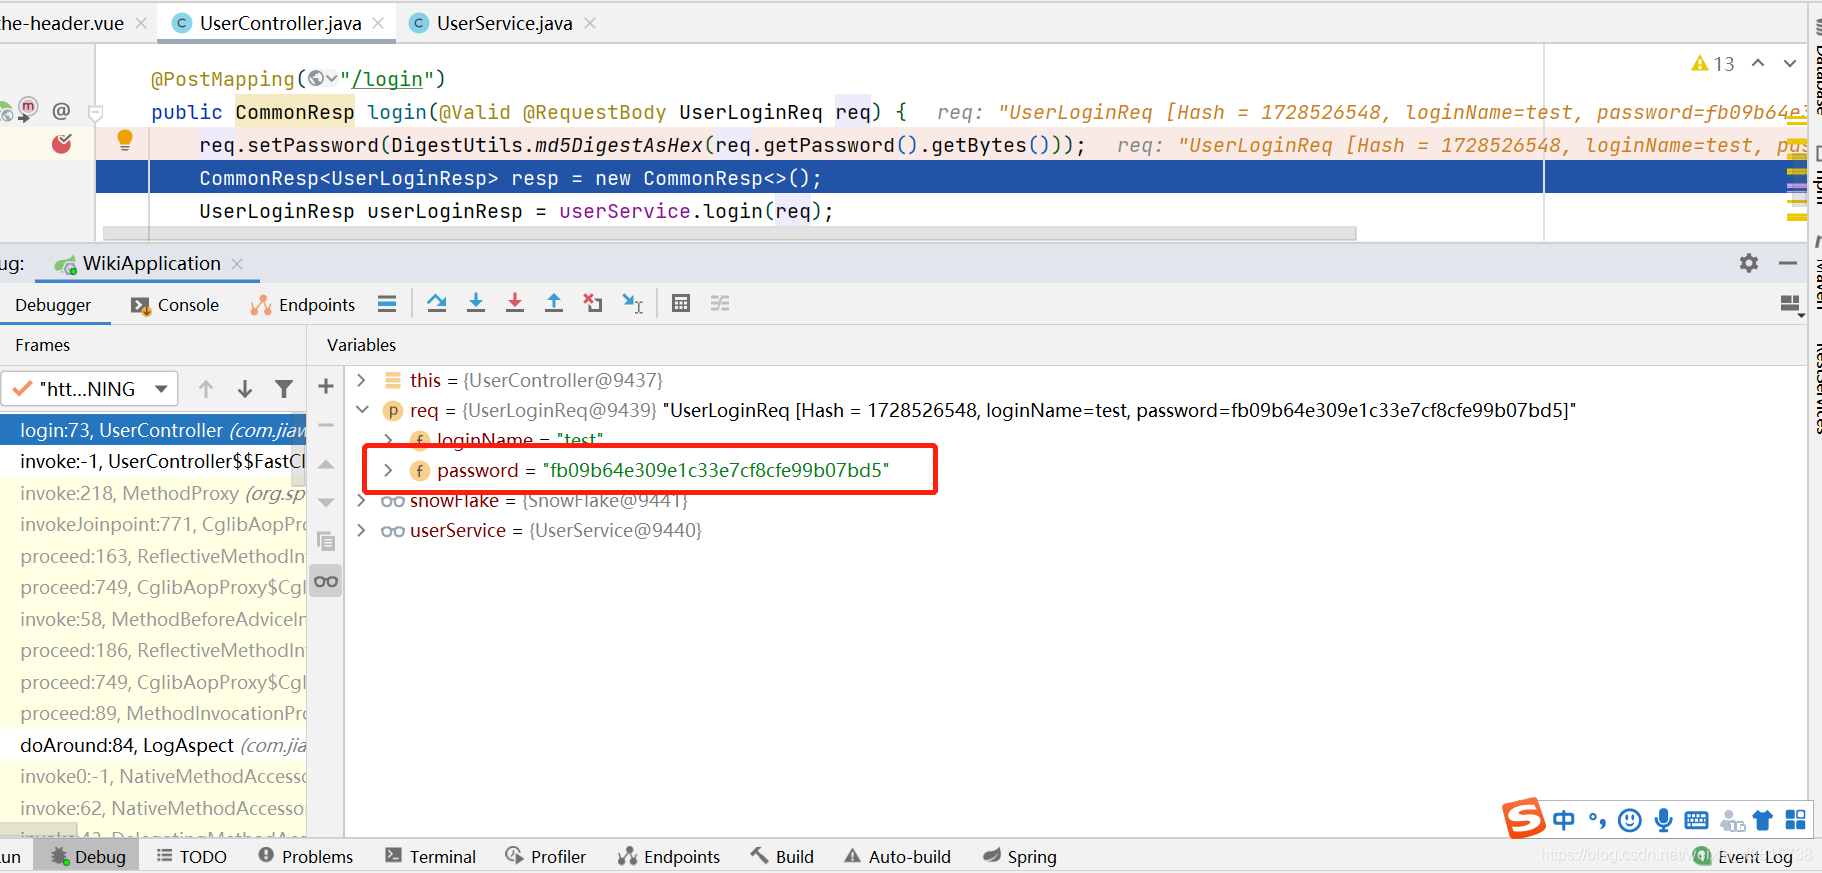Viewport: 1822px width, 873px height.
Task: Expand the 'password' field node
Action: 389,470
